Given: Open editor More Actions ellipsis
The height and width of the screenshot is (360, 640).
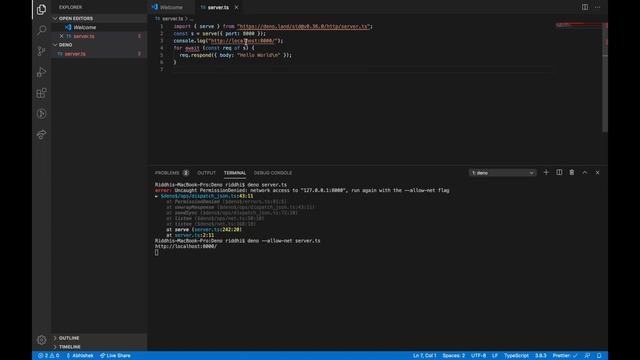Looking at the screenshot, I should tap(598, 7).
